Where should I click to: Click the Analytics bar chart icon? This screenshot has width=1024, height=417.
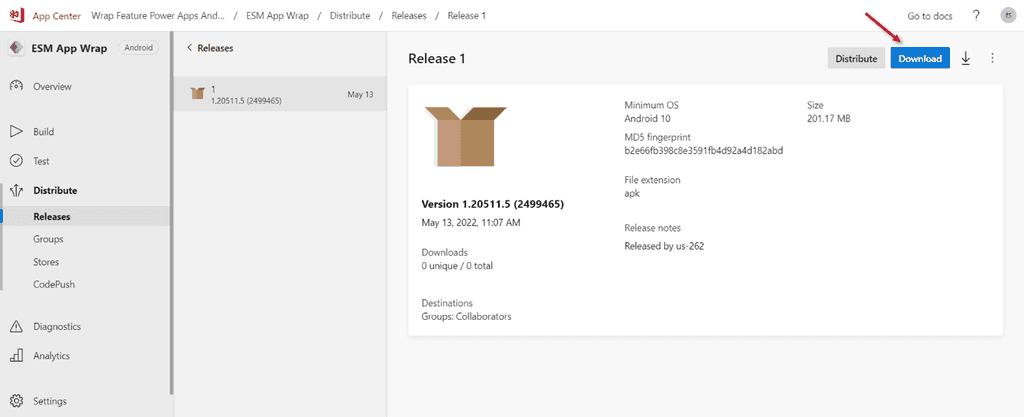point(16,356)
